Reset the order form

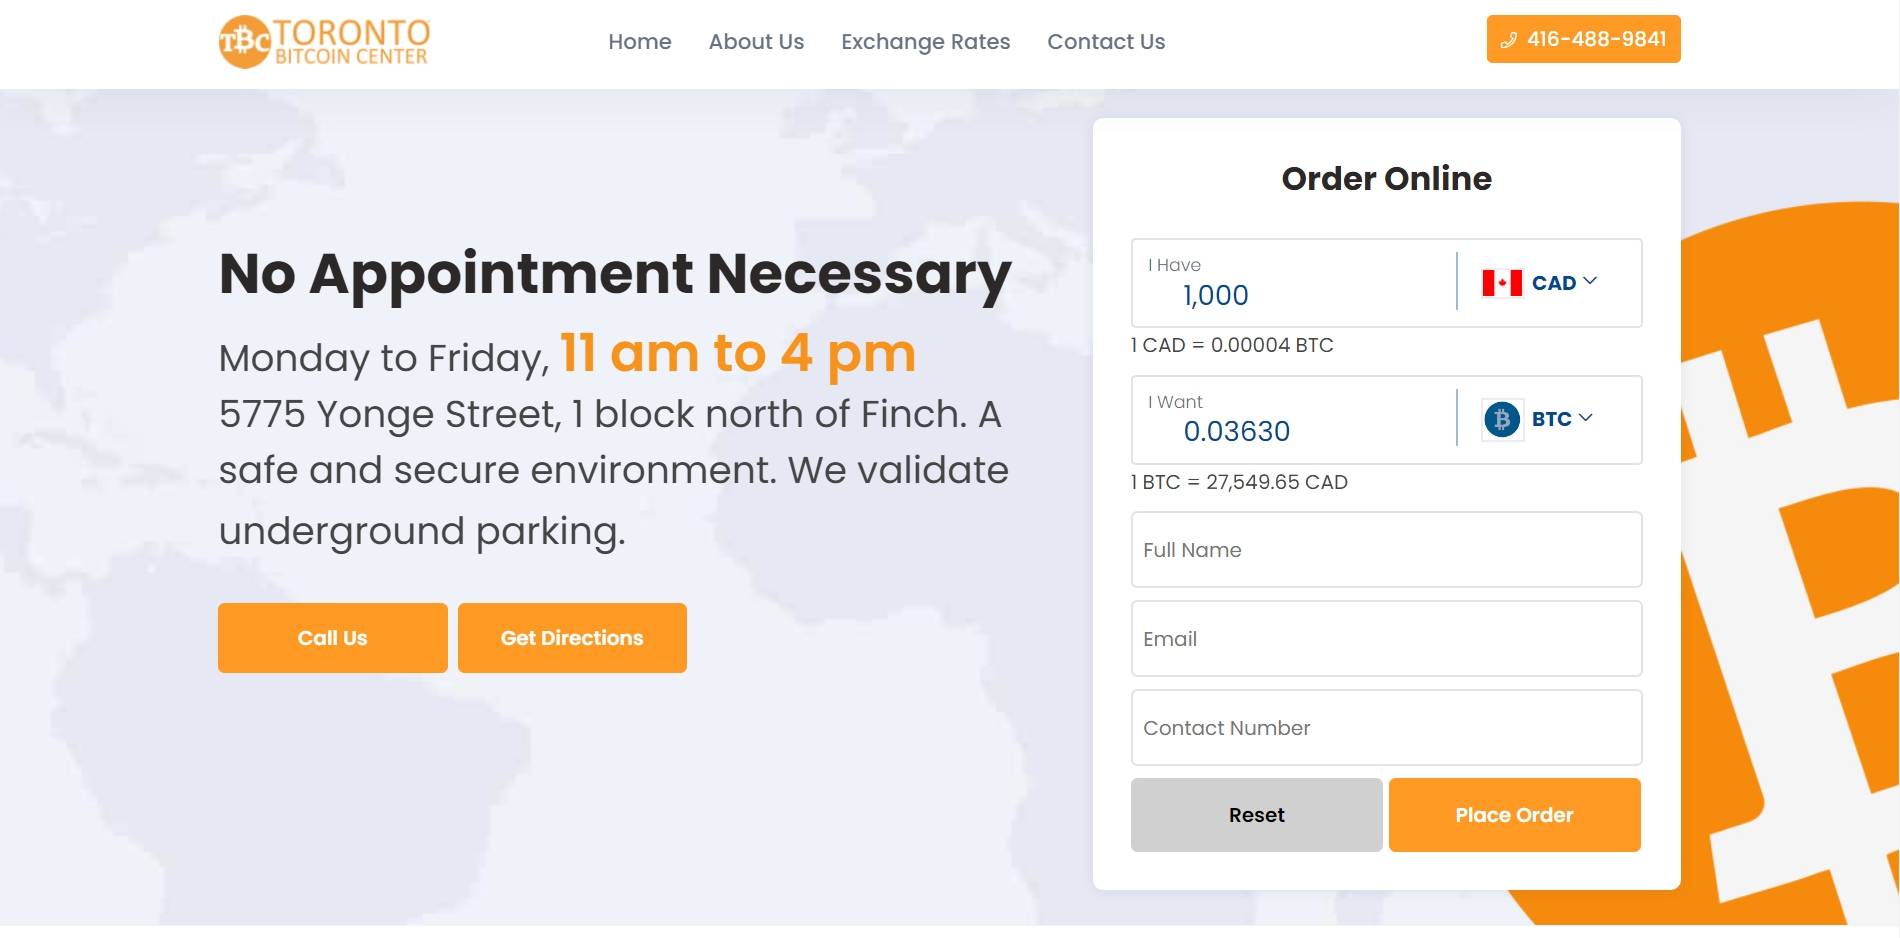(1256, 815)
